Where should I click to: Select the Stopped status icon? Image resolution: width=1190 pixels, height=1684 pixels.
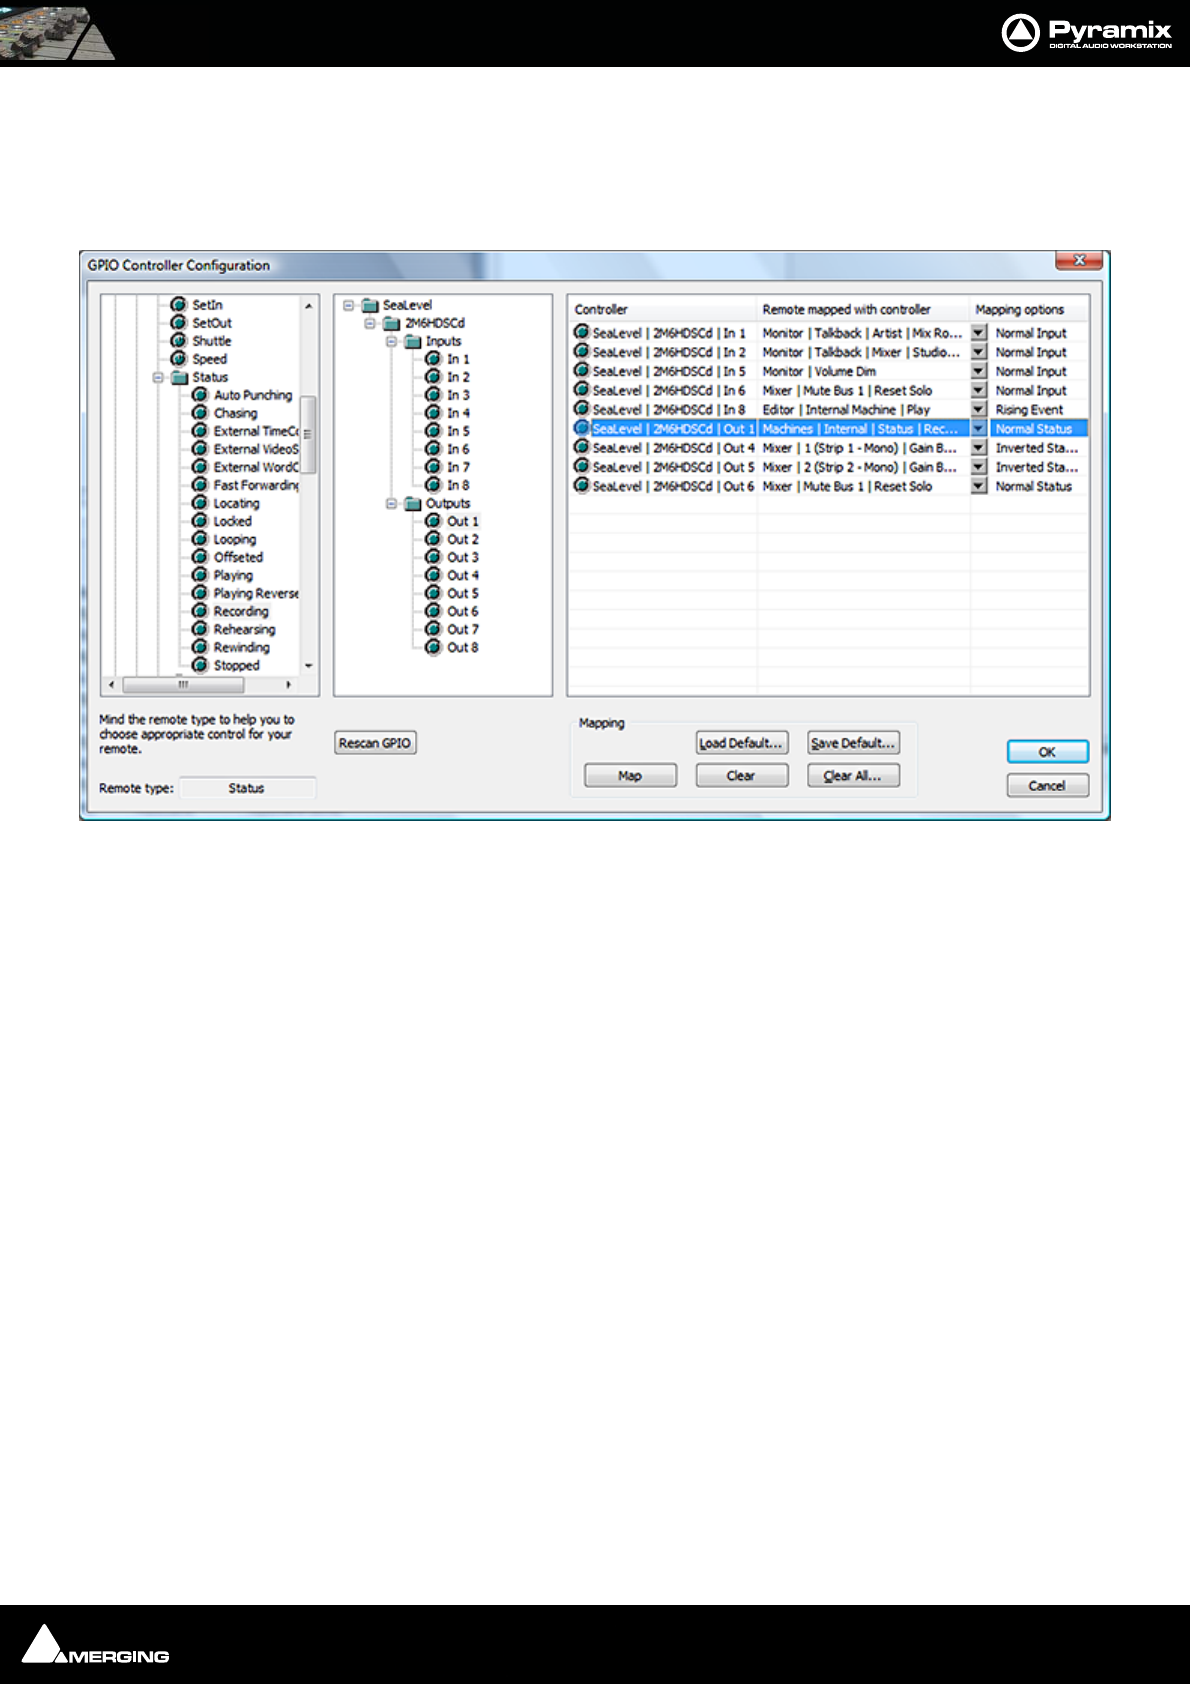click(x=200, y=664)
